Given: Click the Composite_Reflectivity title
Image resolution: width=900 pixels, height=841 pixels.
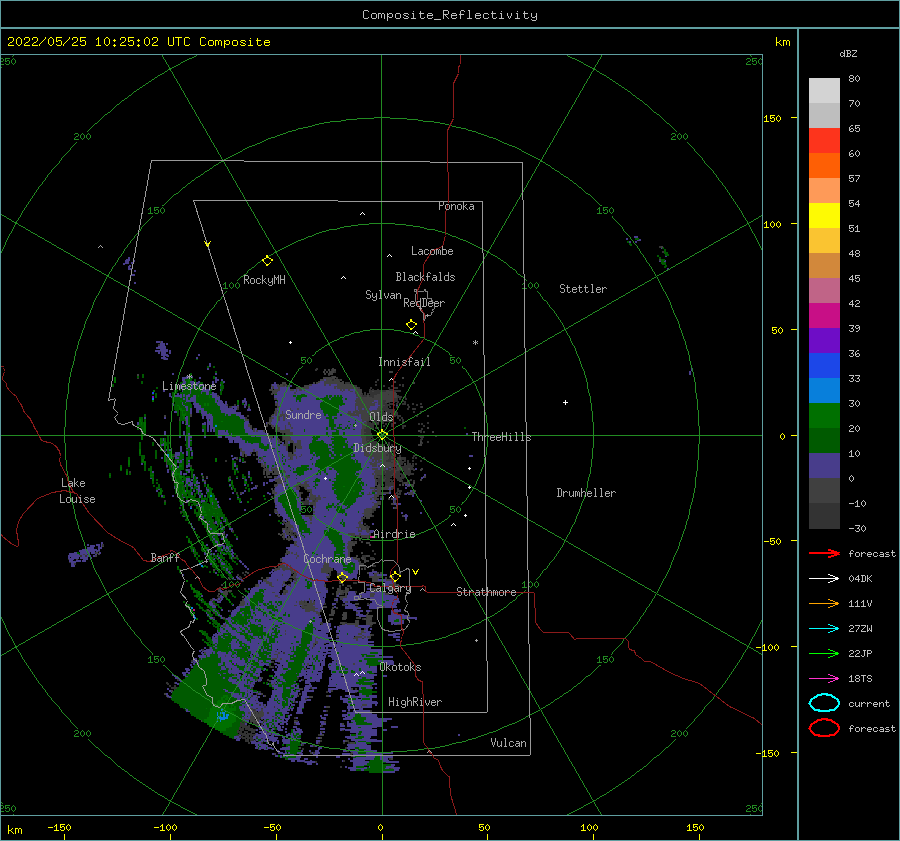Looking at the screenshot, I should click(x=450, y=15).
